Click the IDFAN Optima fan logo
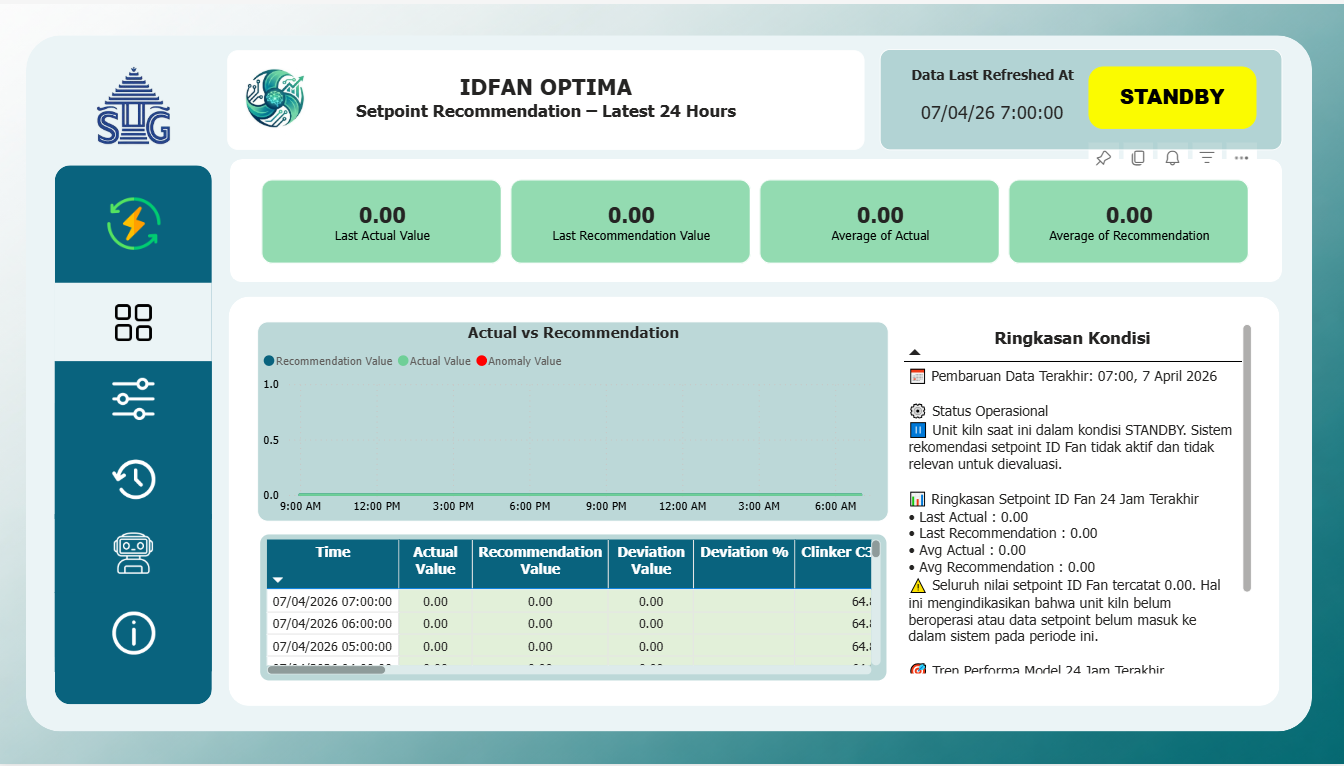The width and height of the screenshot is (1344, 766). [x=275, y=98]
